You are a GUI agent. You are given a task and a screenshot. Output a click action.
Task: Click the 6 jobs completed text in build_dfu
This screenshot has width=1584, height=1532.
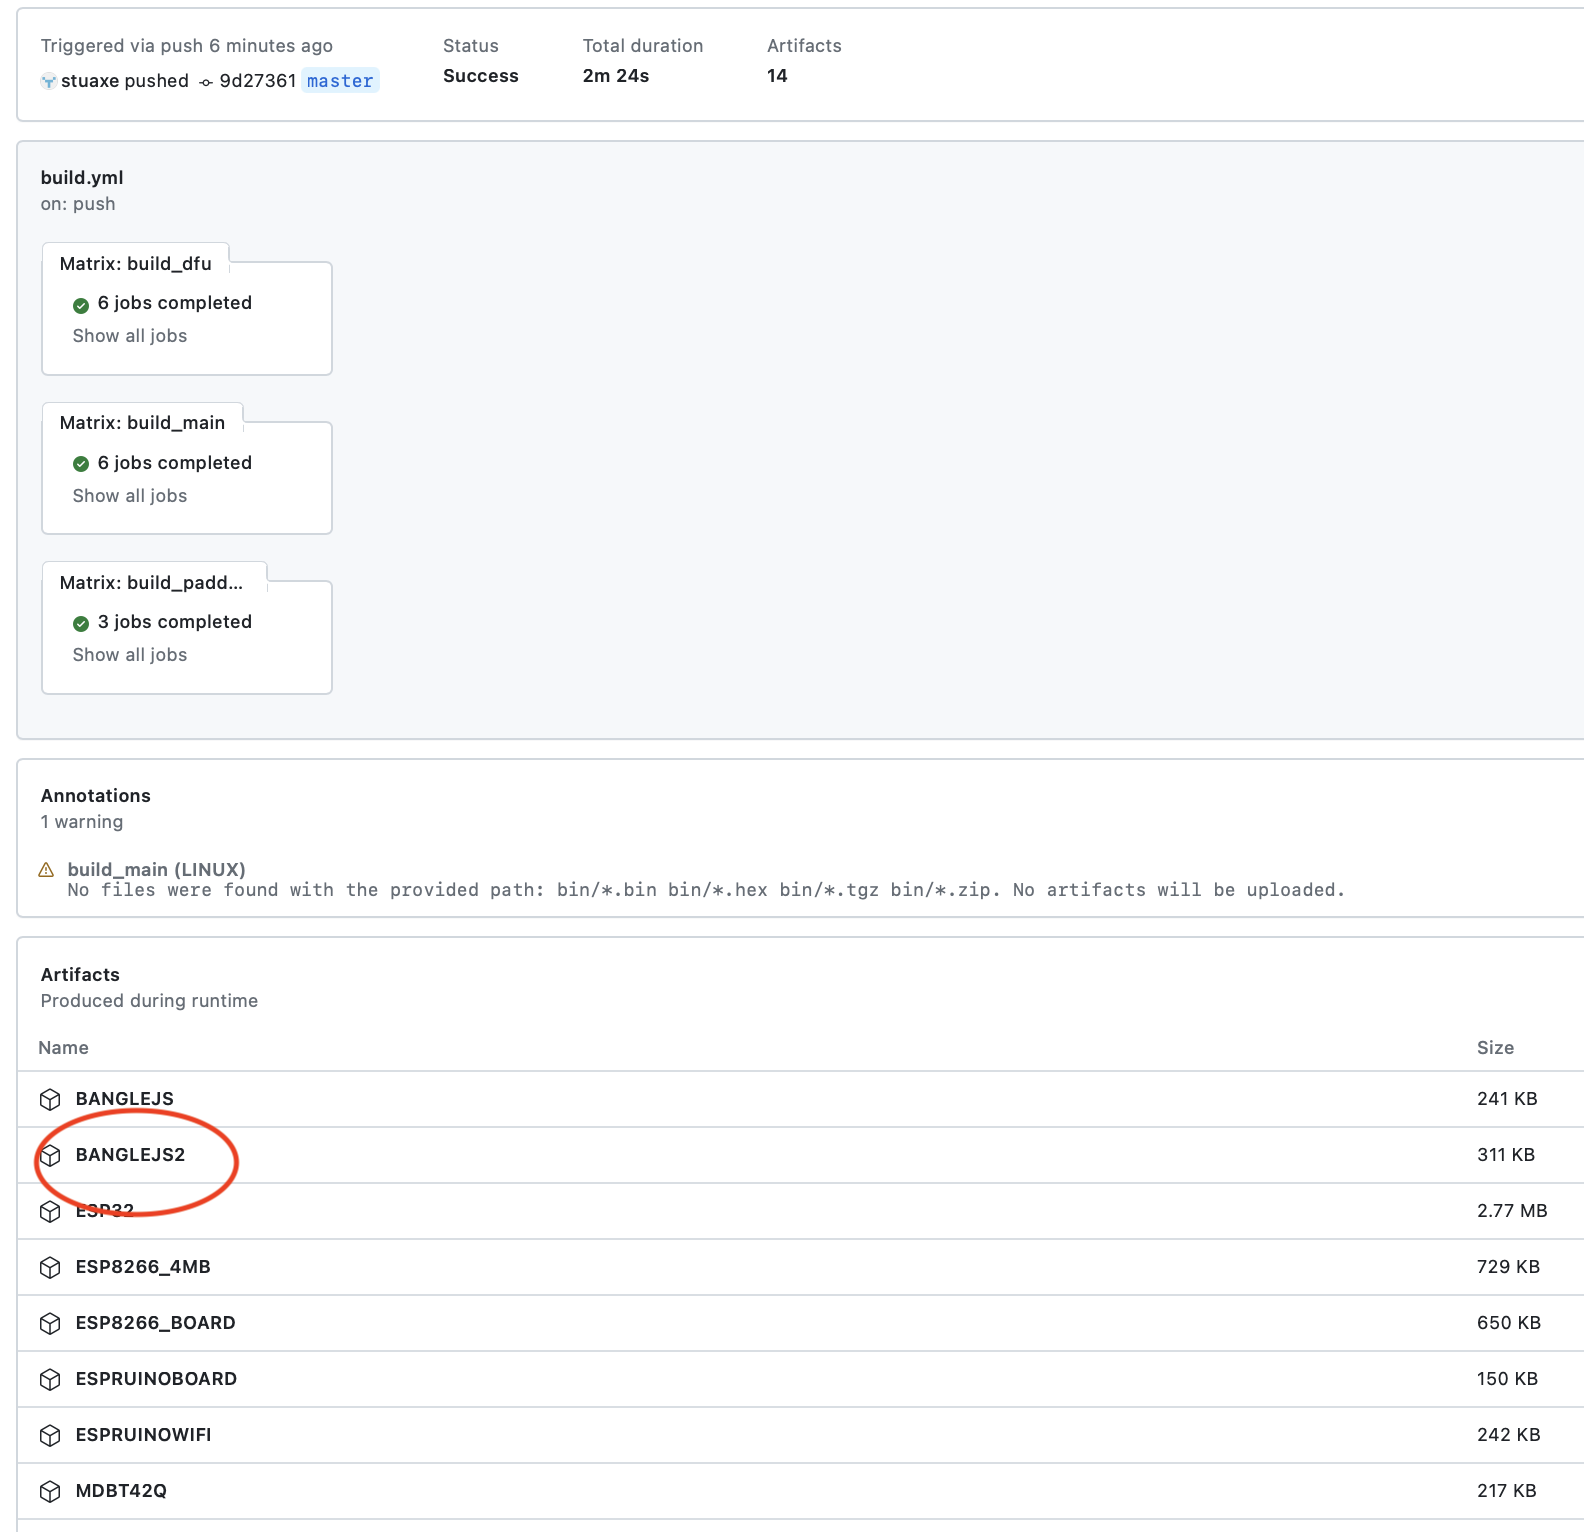coord(175,303)
